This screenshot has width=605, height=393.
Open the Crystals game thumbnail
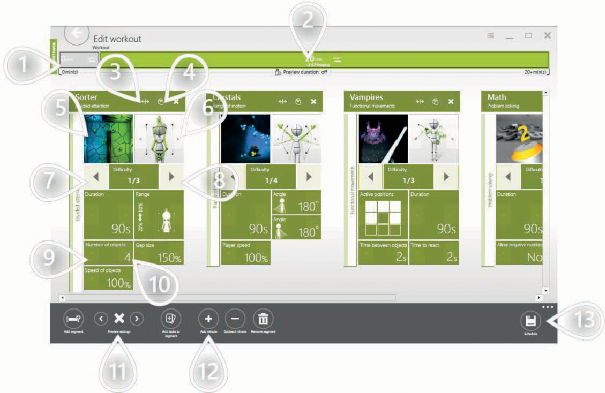pyautogui.click(x=246, y=138)
